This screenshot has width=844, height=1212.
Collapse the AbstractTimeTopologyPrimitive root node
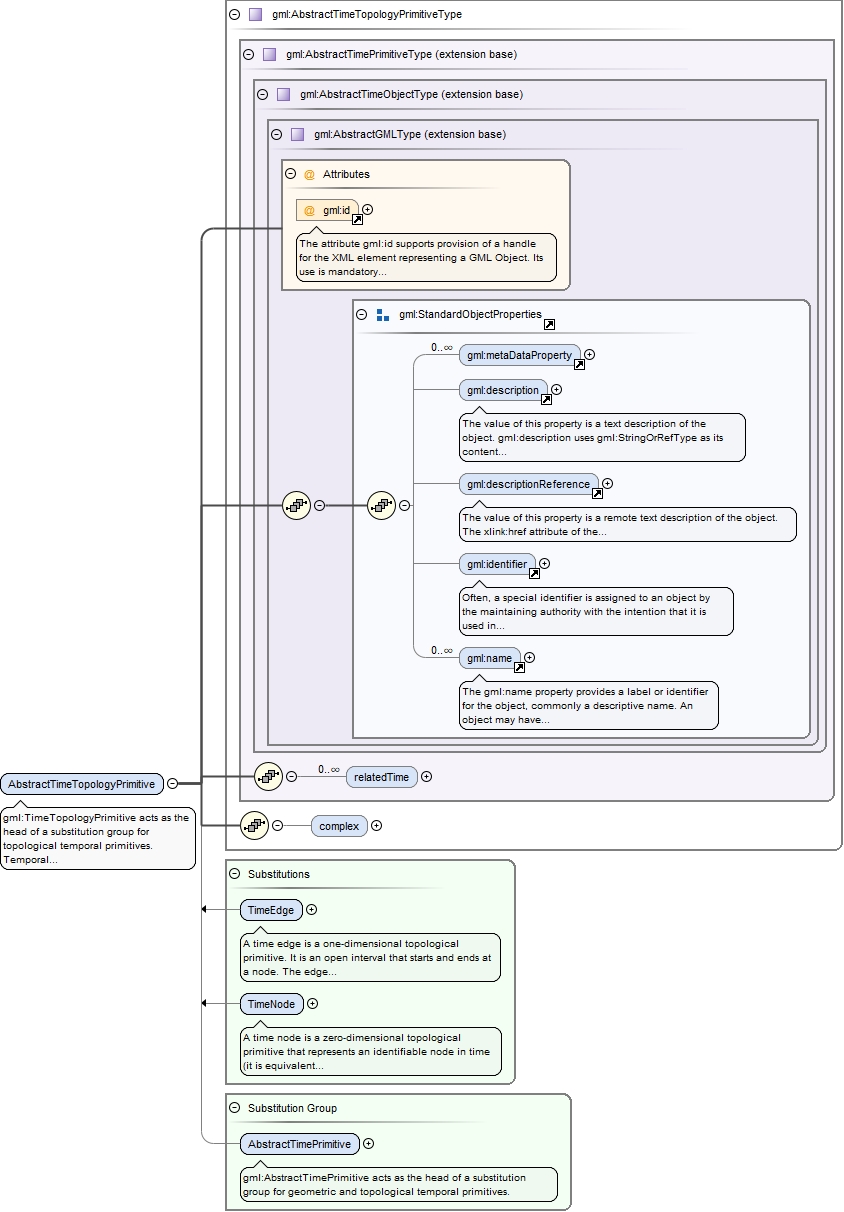coord(172,784)
